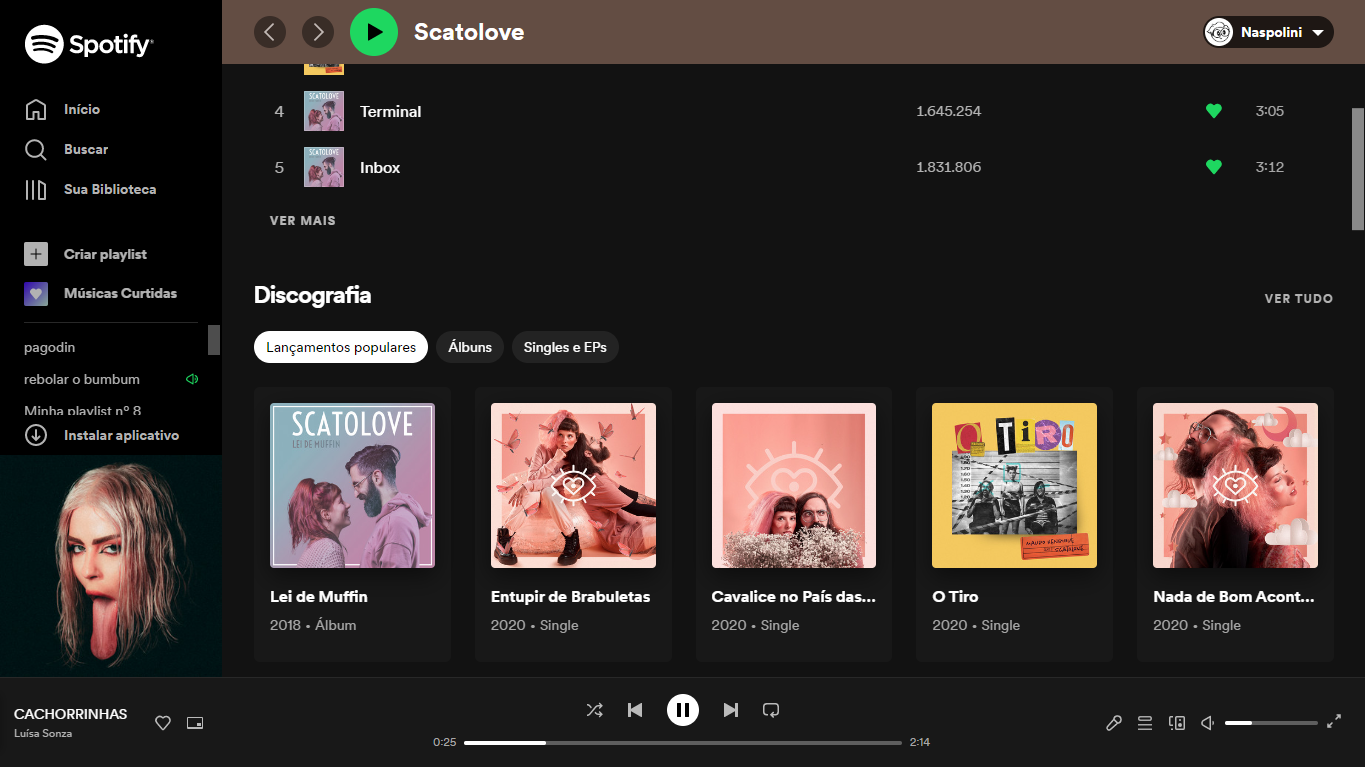Click VER TUDO in Discografia
1365x767 pixels.
pos(1298,298)
